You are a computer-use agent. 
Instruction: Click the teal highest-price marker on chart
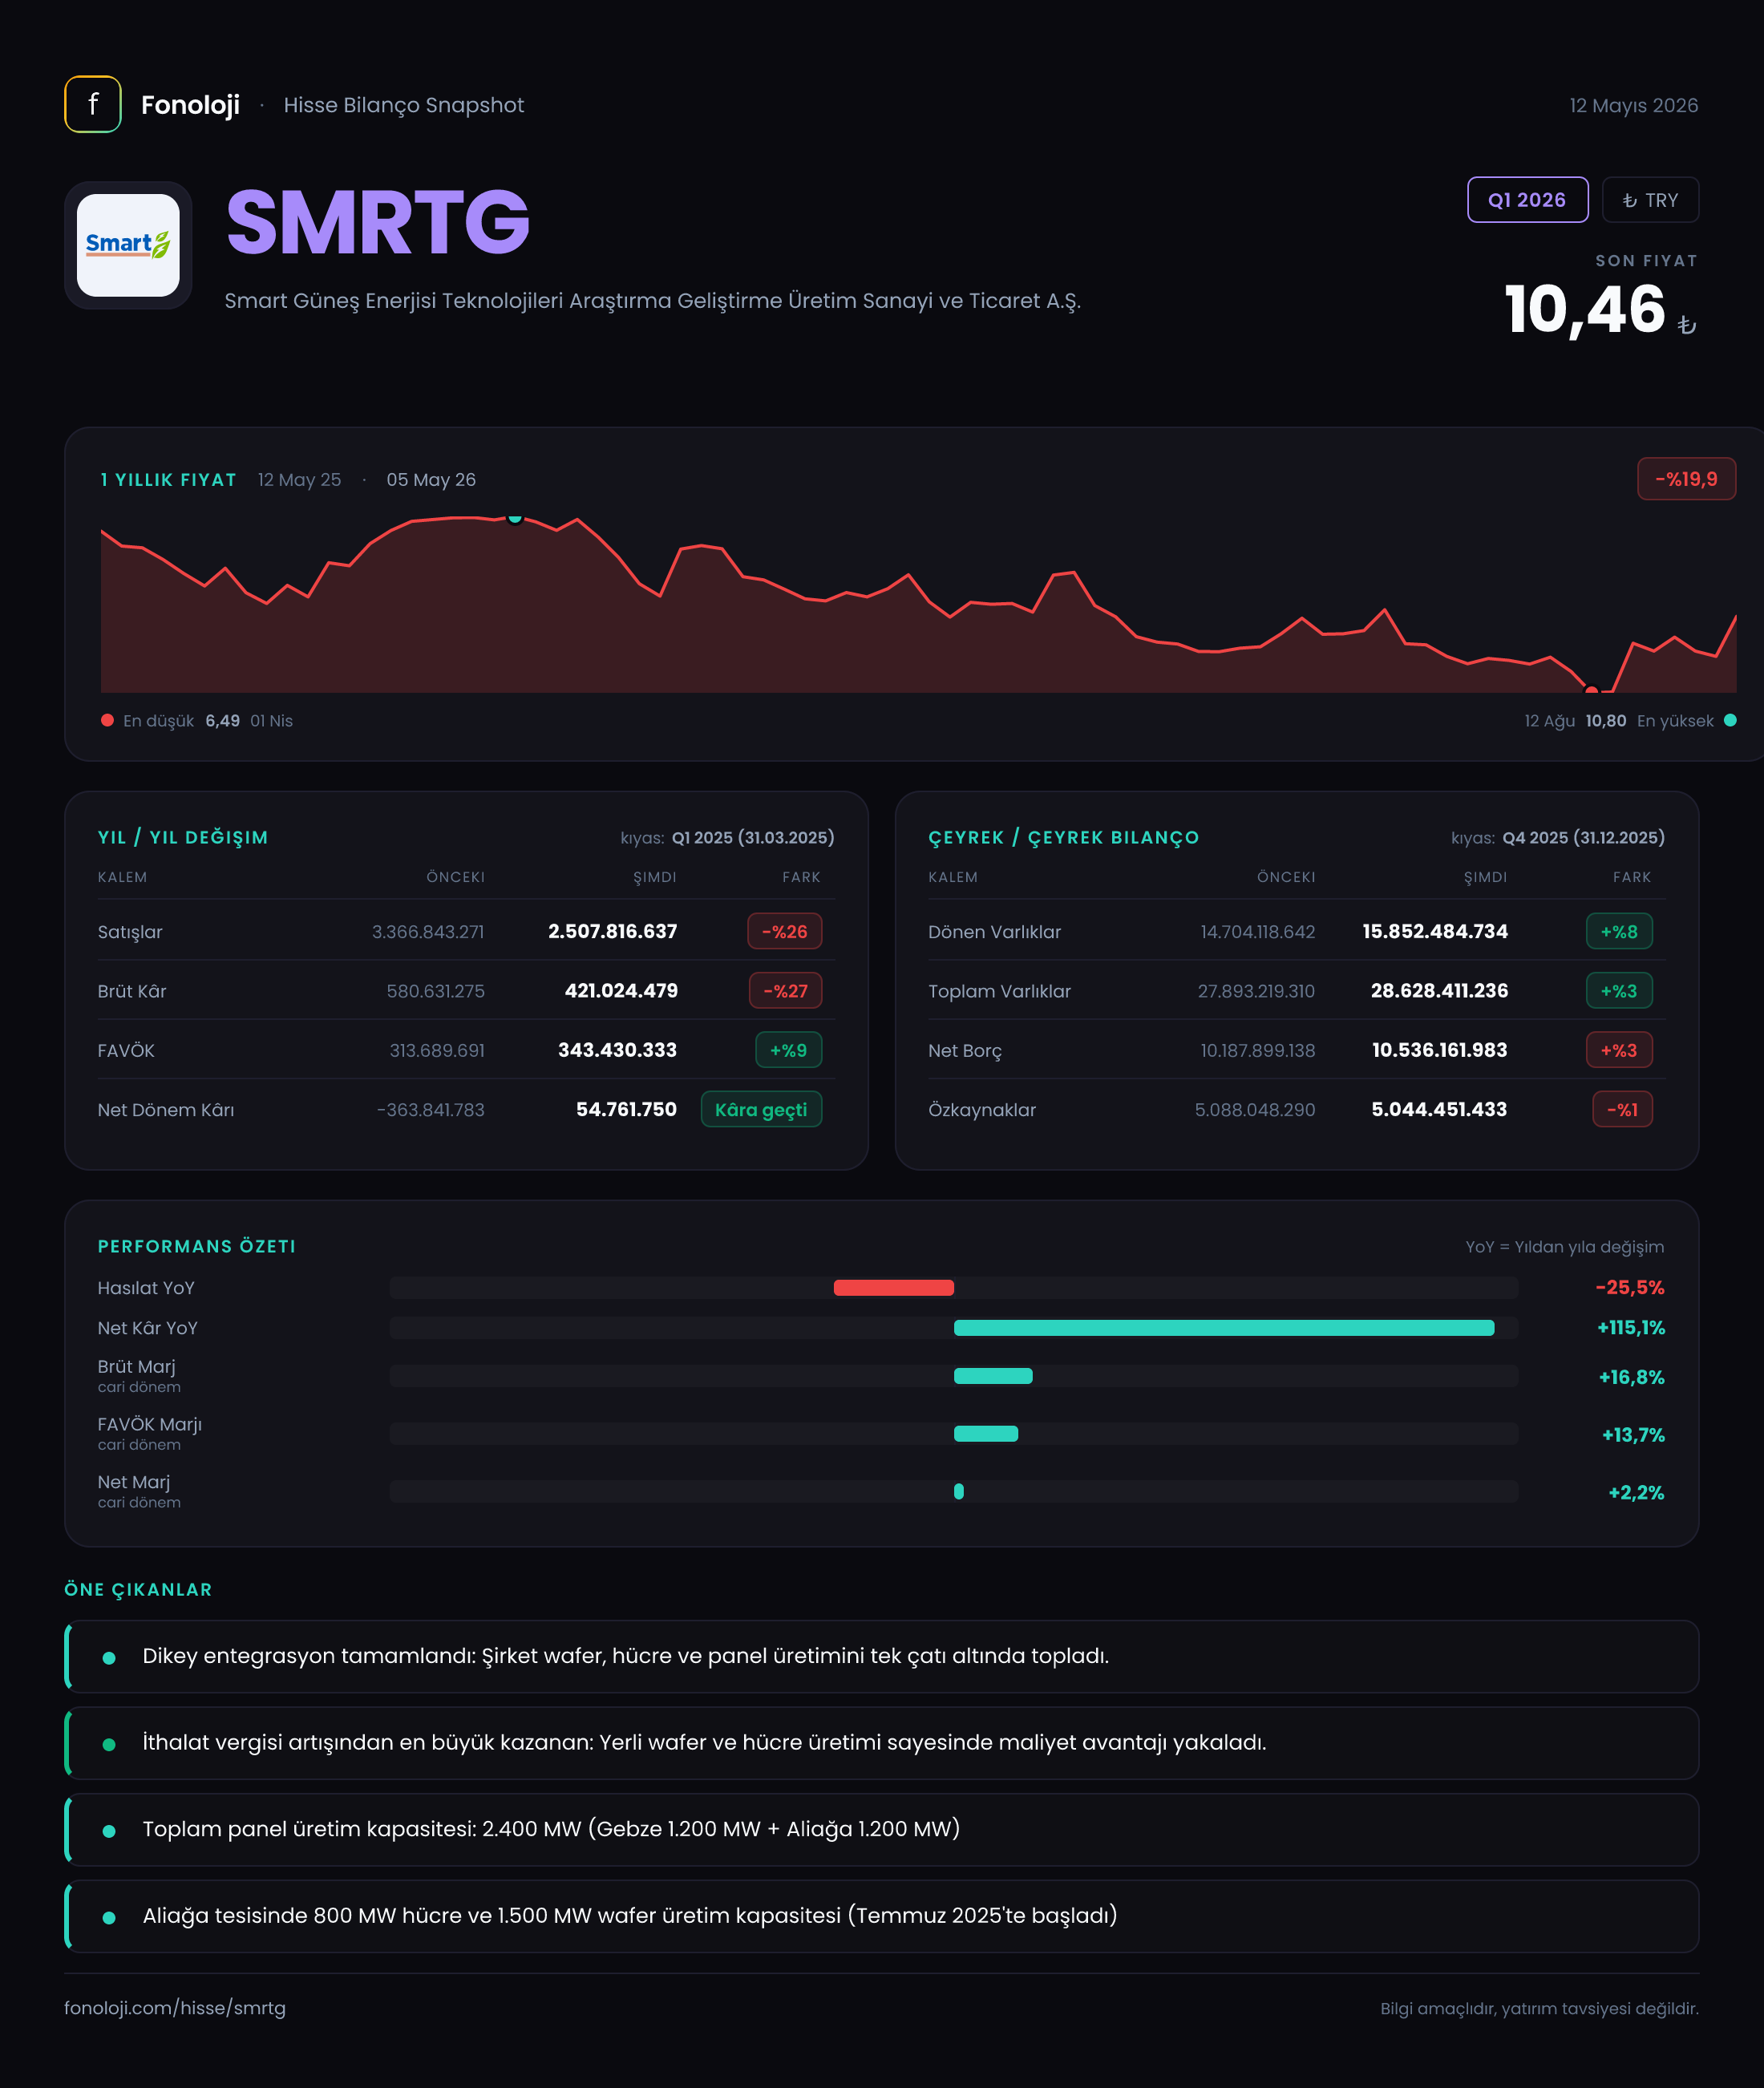[x=515, y=517]
